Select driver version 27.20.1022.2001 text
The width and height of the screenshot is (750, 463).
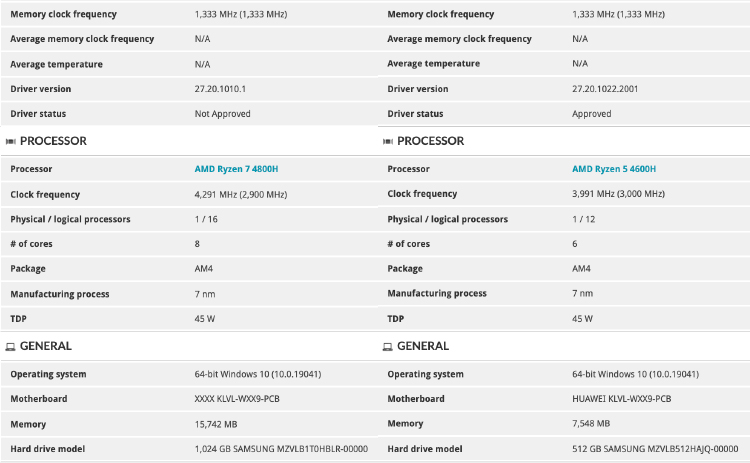tap(605, 89)
